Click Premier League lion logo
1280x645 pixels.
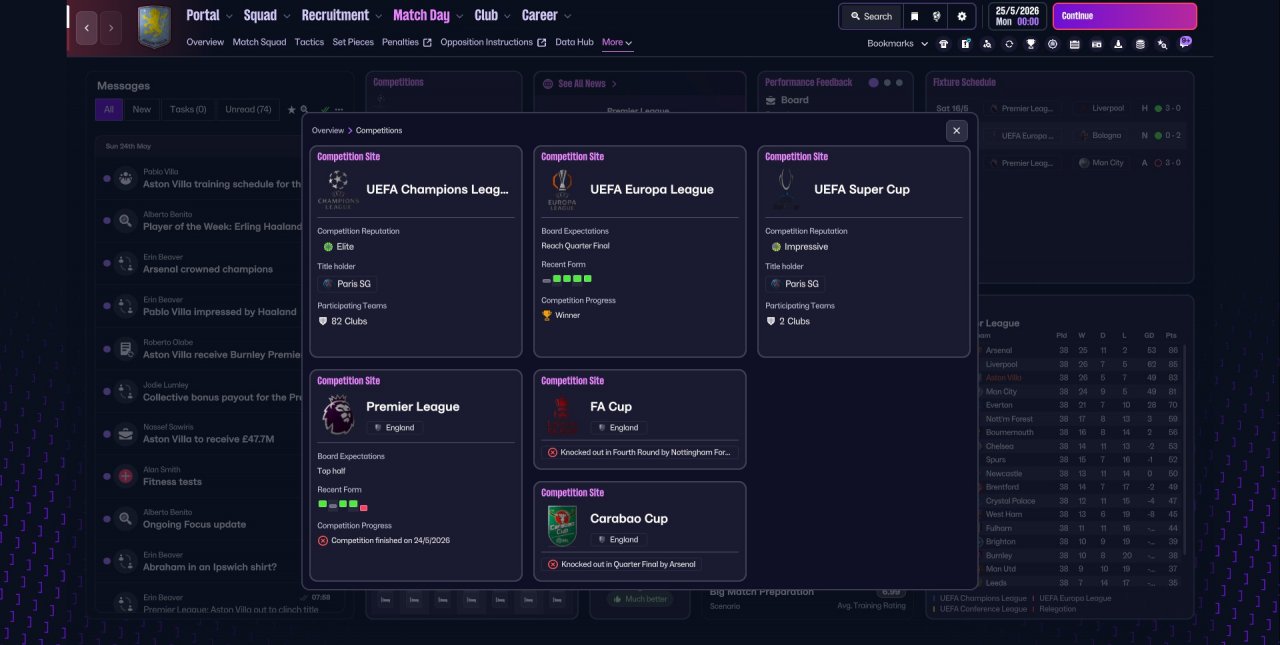tap(338, 413)
